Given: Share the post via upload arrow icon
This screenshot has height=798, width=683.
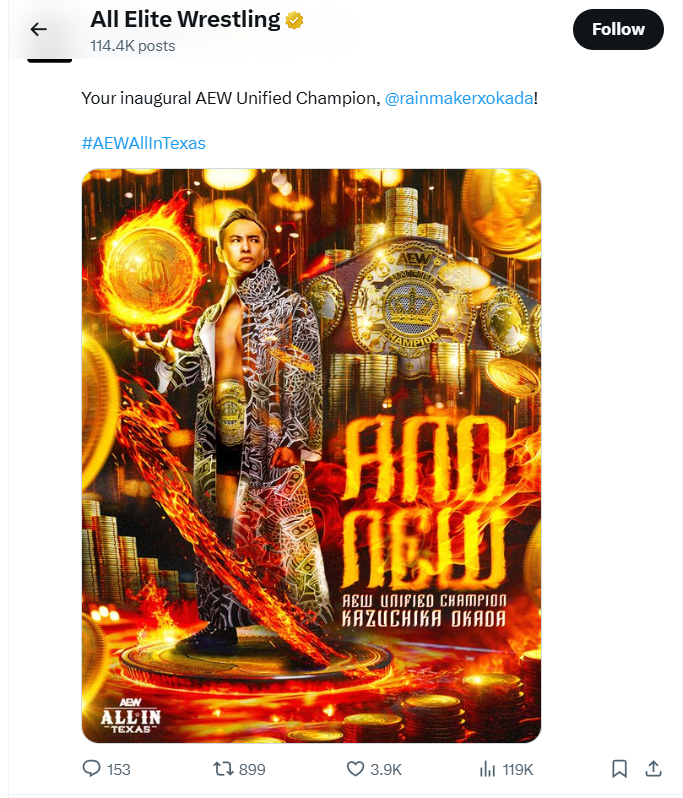Looking at the screenshot, I should pyautogui.click(x=653, y=768).
